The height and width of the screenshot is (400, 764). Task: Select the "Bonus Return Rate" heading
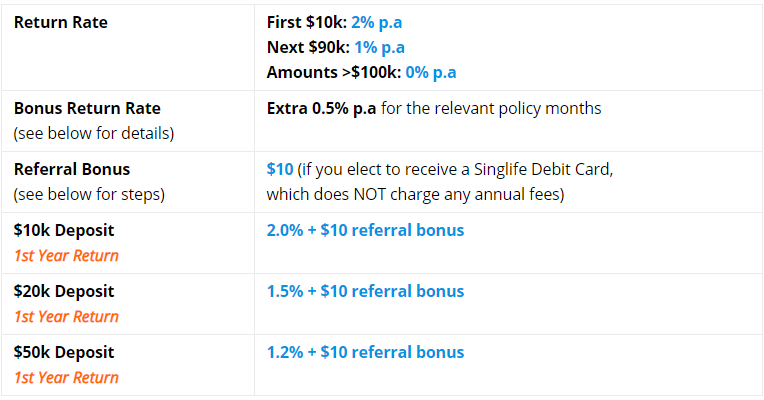click(x=87, y=108)
